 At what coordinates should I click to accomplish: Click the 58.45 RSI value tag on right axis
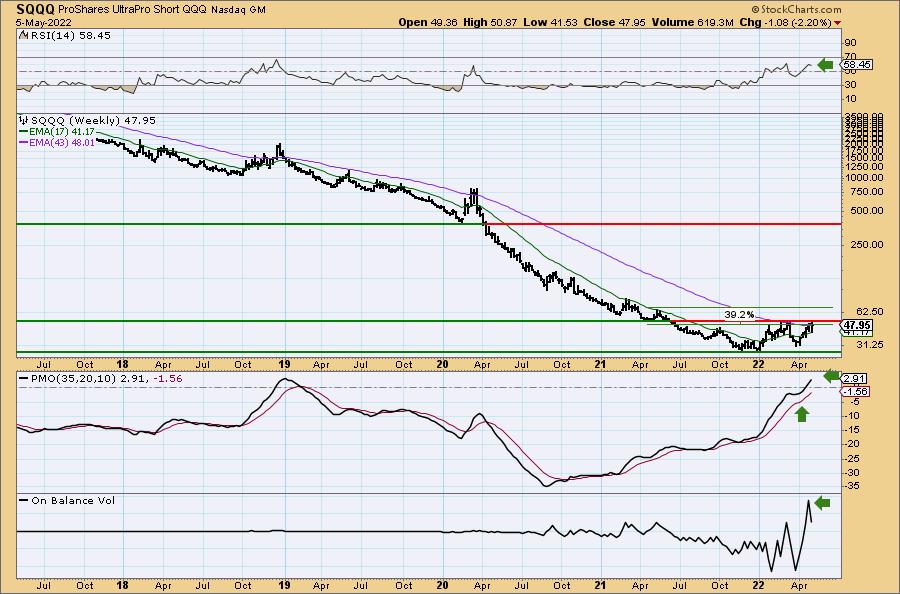[x=858, y=65]
